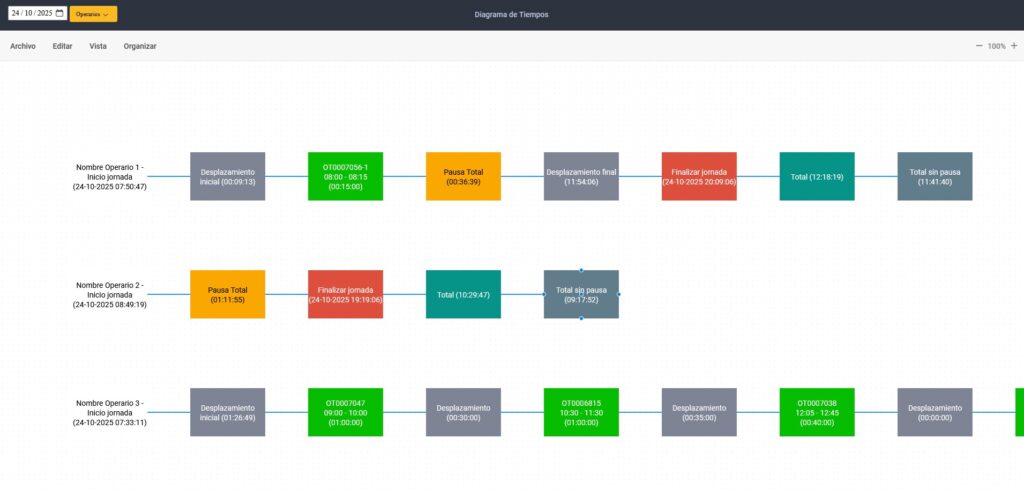Viewport: 1024px width, 490px height.
Task: Select Operario 1's orange Pausa Total block
Action: pos(463,176)
